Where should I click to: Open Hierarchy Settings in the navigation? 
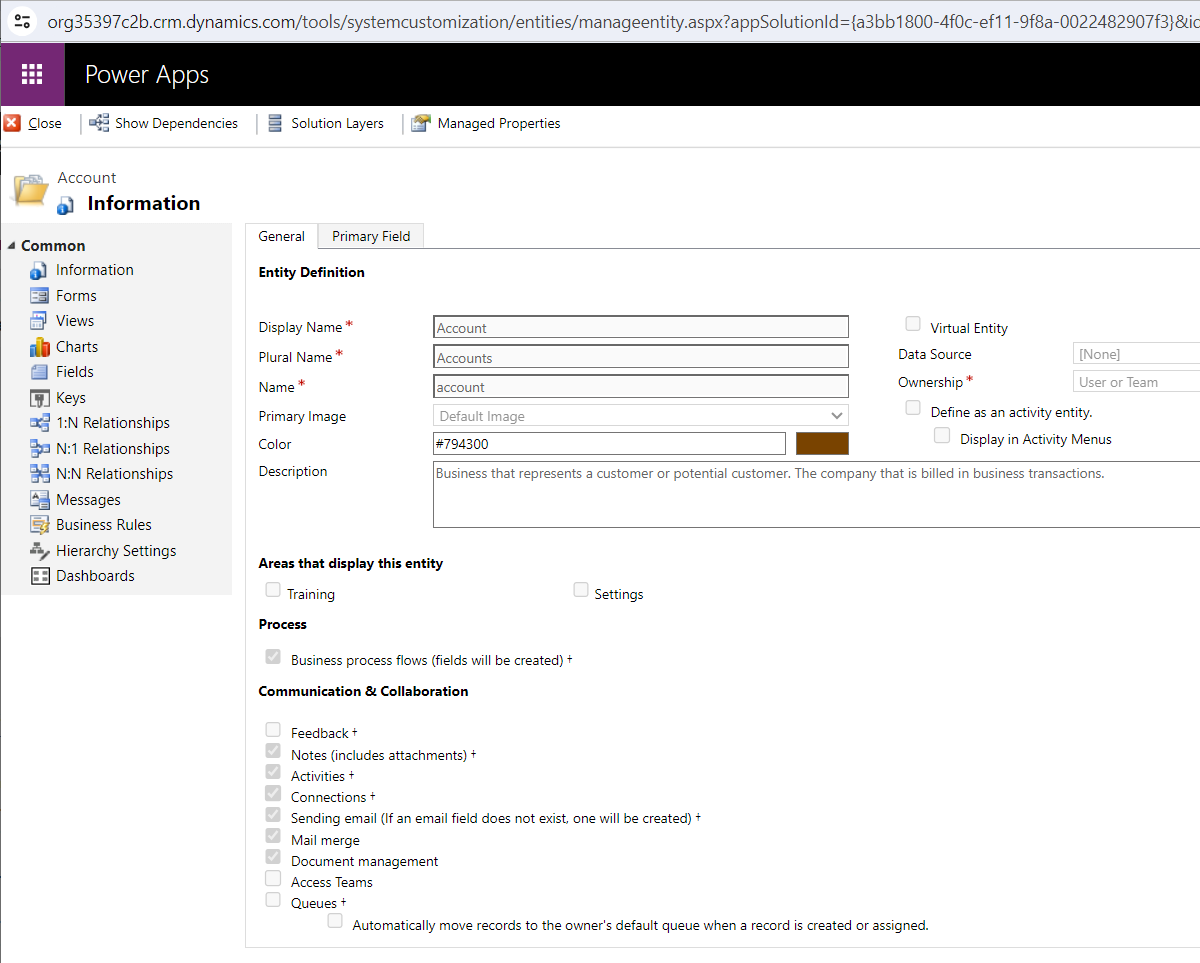[x=116, y=551]
